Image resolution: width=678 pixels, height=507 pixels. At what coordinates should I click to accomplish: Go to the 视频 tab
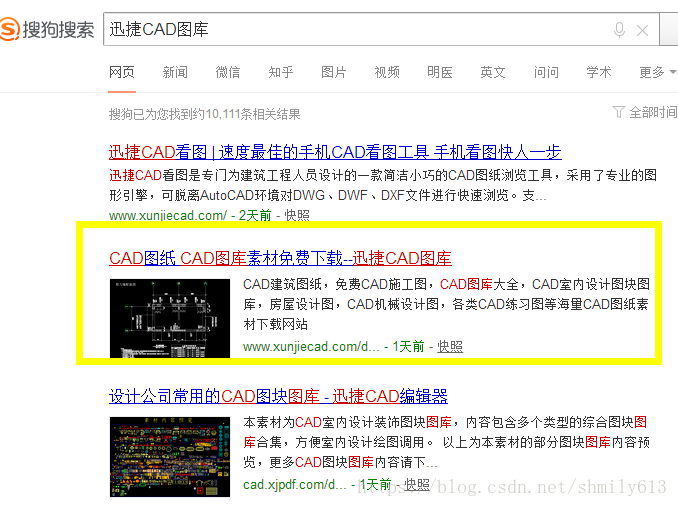click(x=387, y=72)
